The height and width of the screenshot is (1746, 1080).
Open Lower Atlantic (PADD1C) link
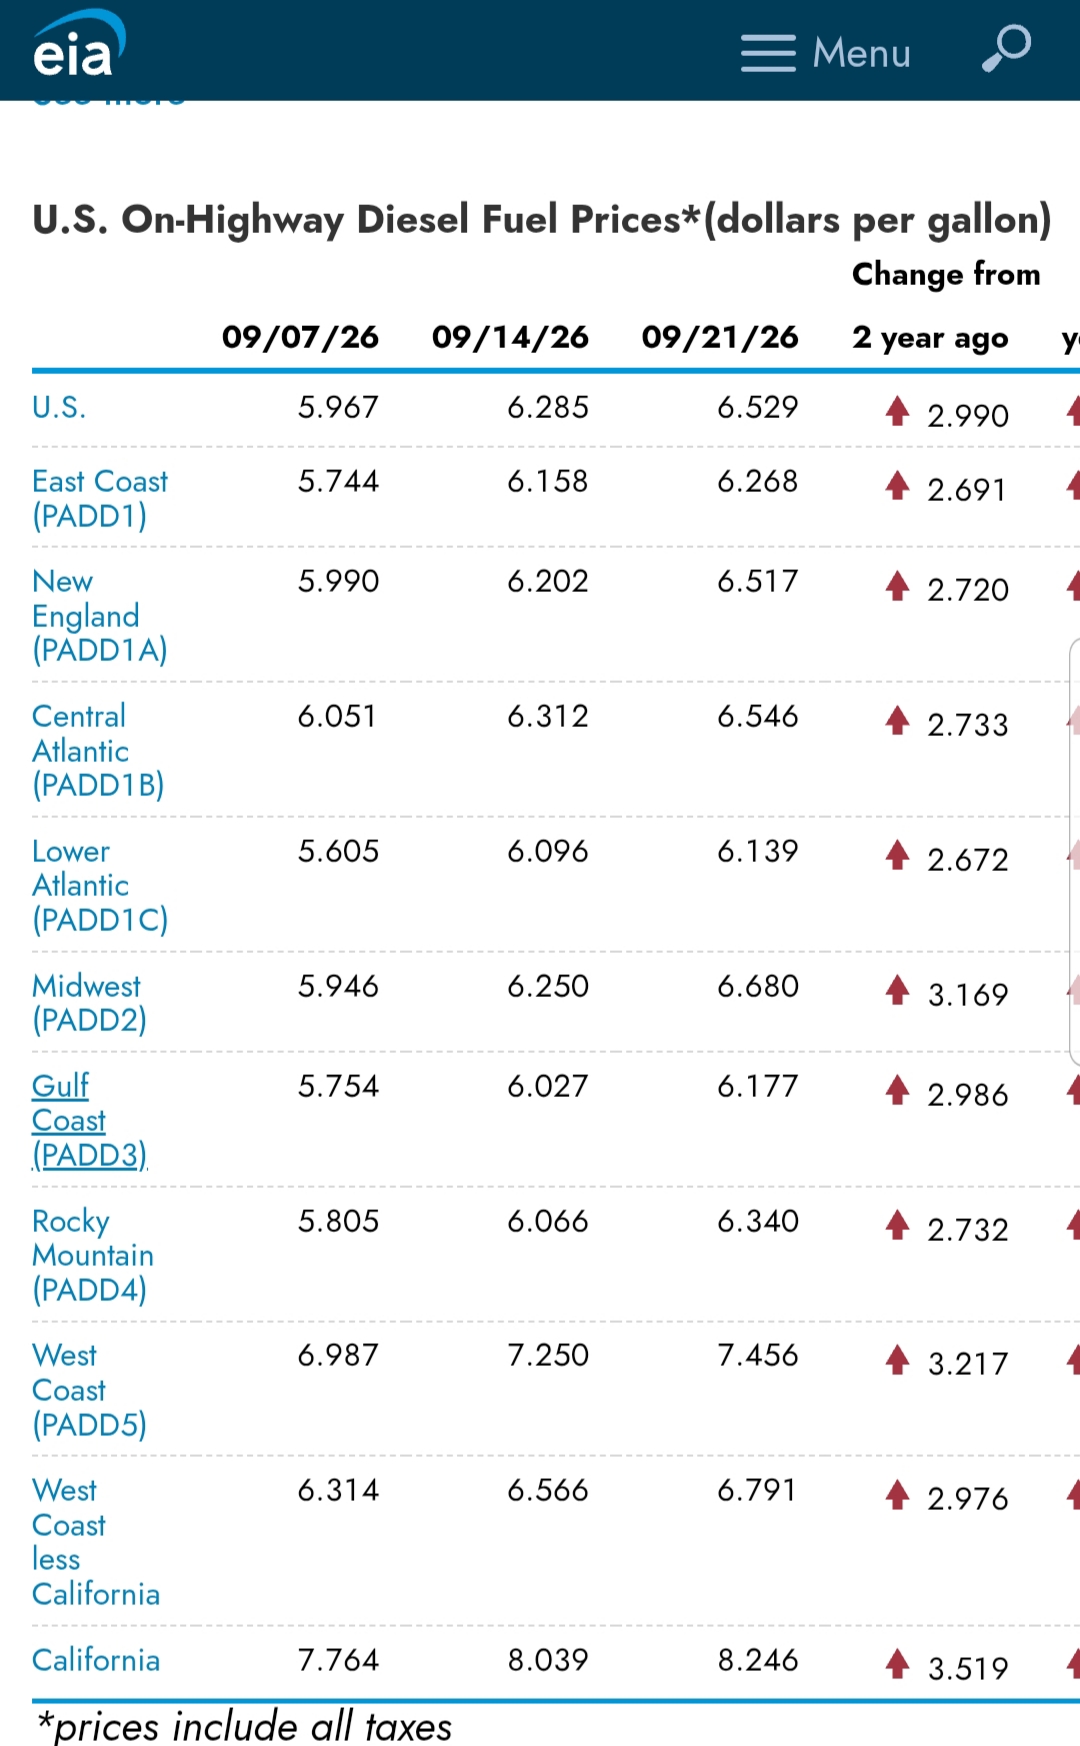[100, 885]
